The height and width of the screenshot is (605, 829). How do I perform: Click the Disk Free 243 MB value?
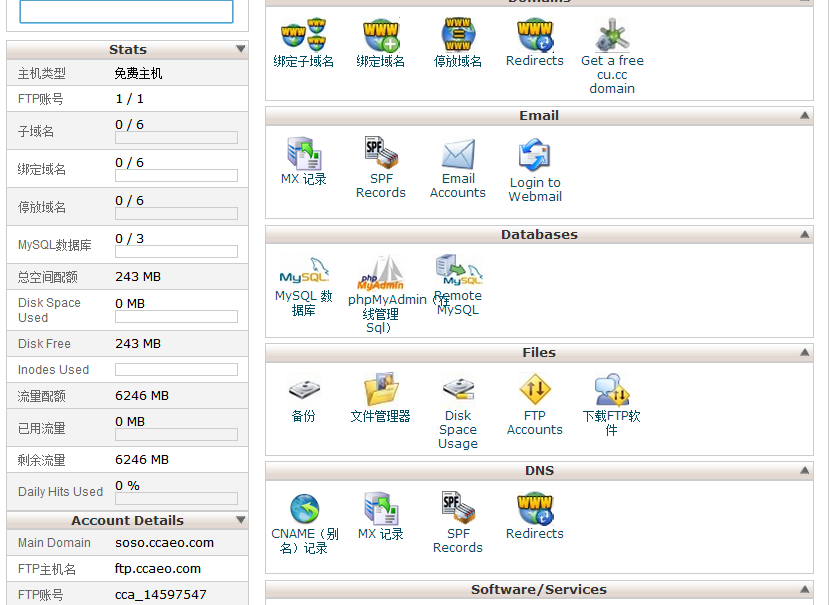pos(138,343)
